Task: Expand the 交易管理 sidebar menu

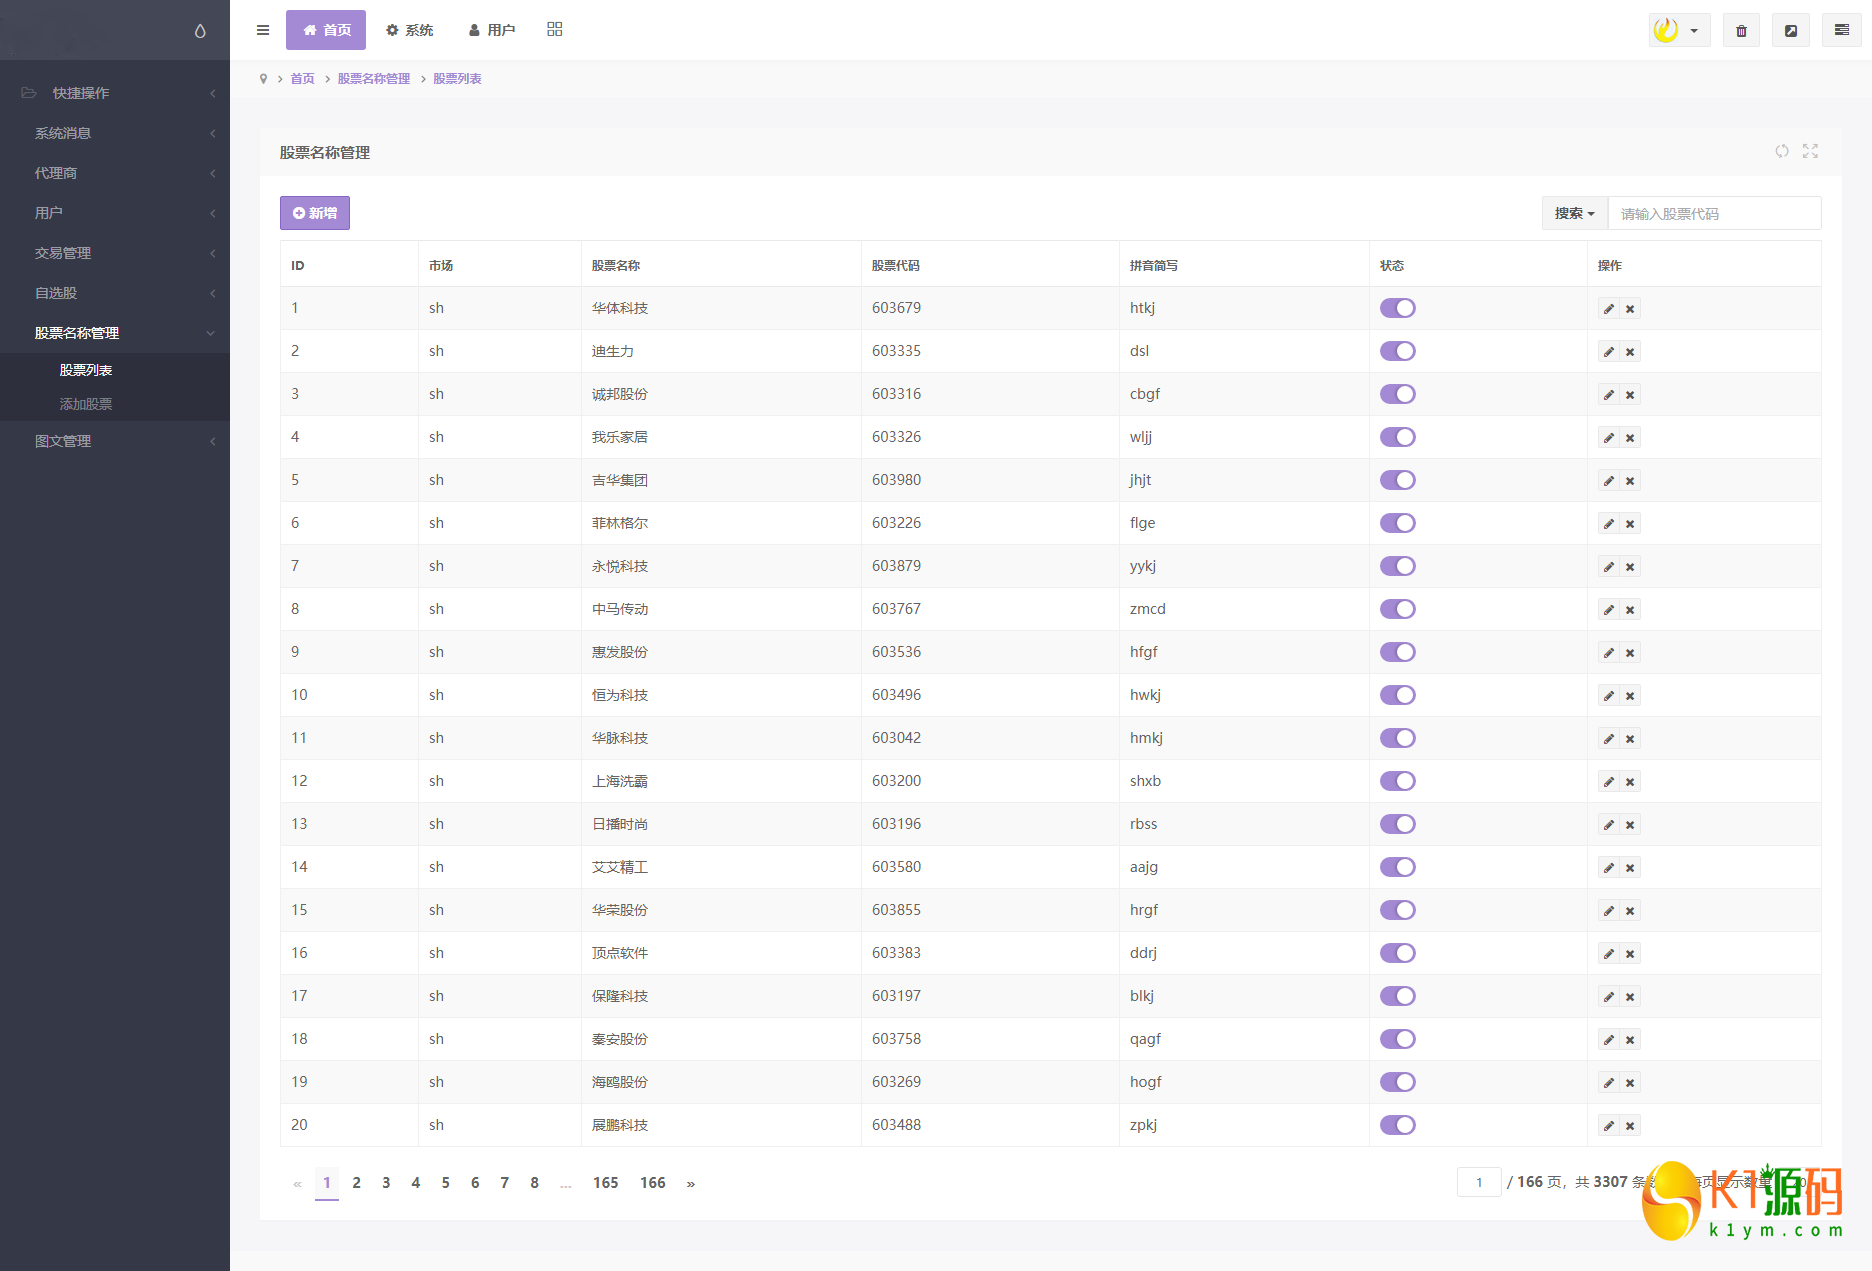Action: [x=115, y=253]
